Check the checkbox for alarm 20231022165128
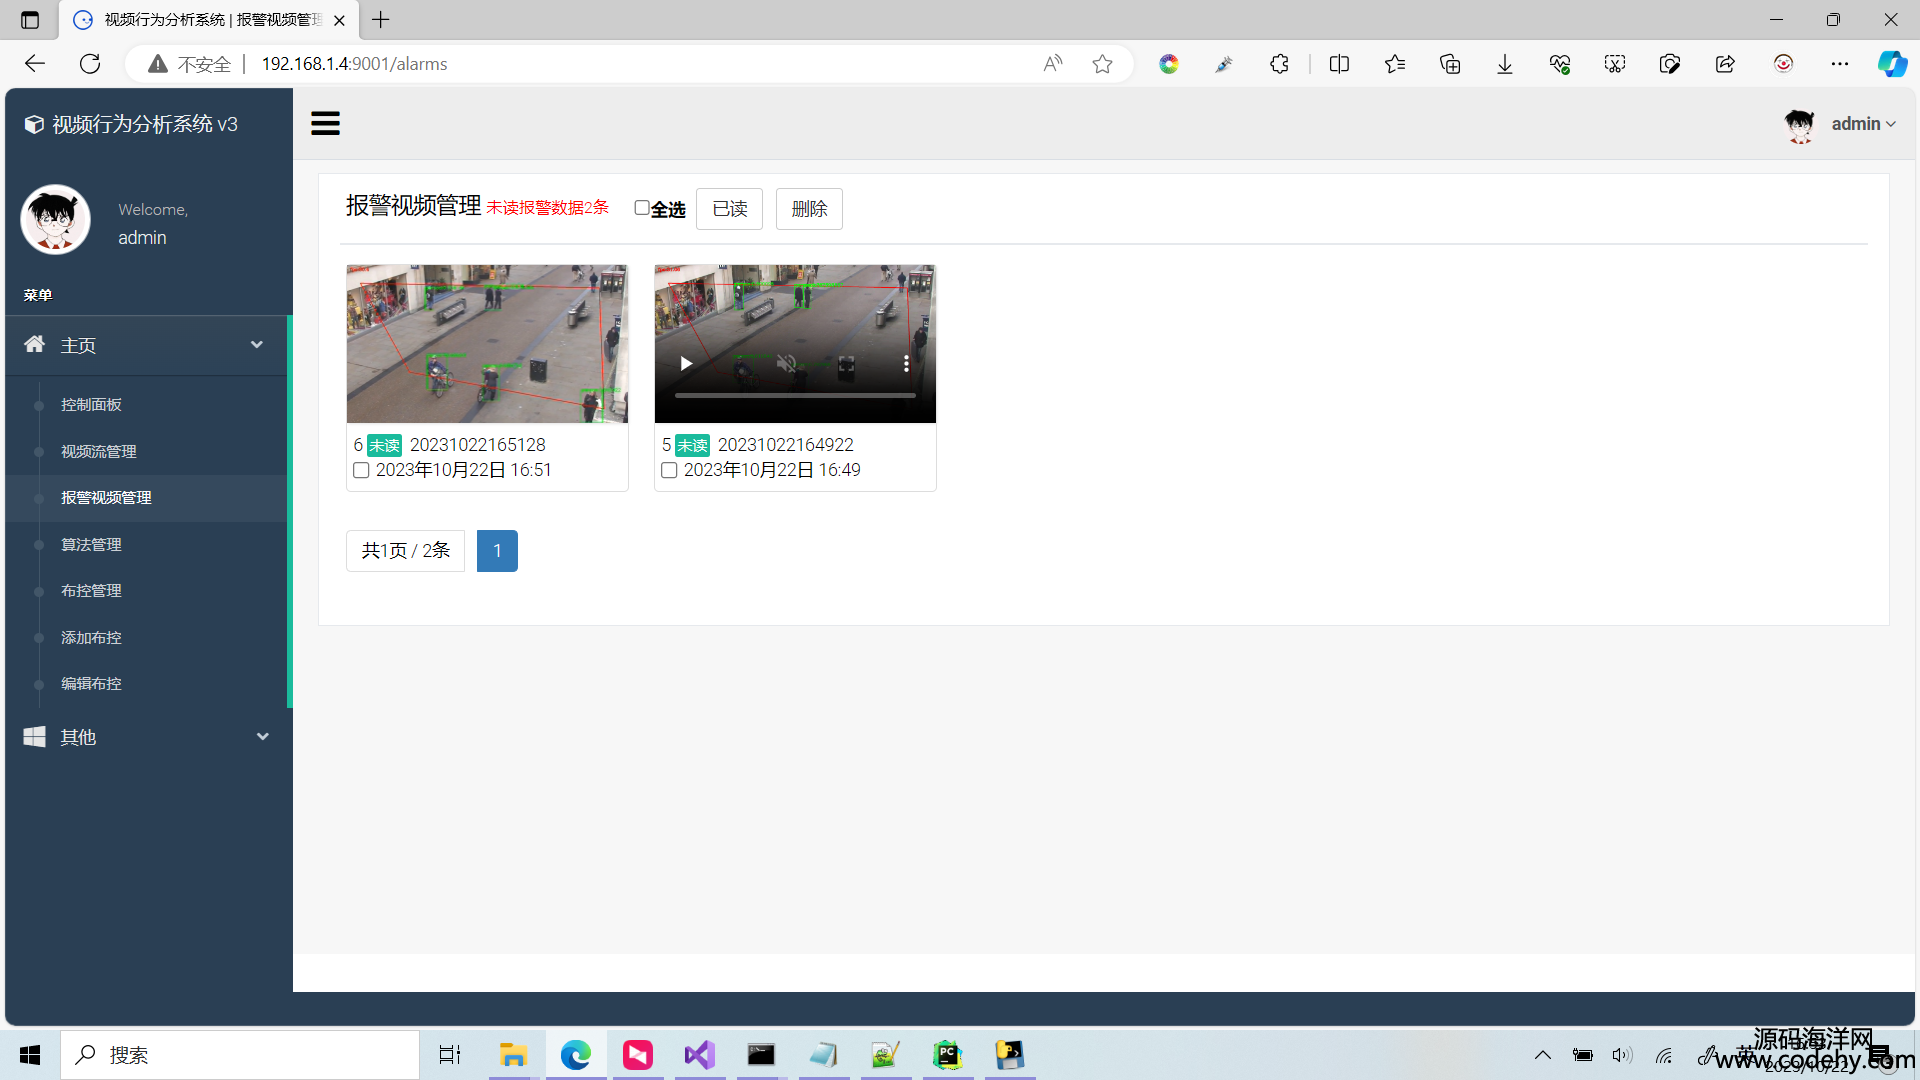 [x=361, y=470]
